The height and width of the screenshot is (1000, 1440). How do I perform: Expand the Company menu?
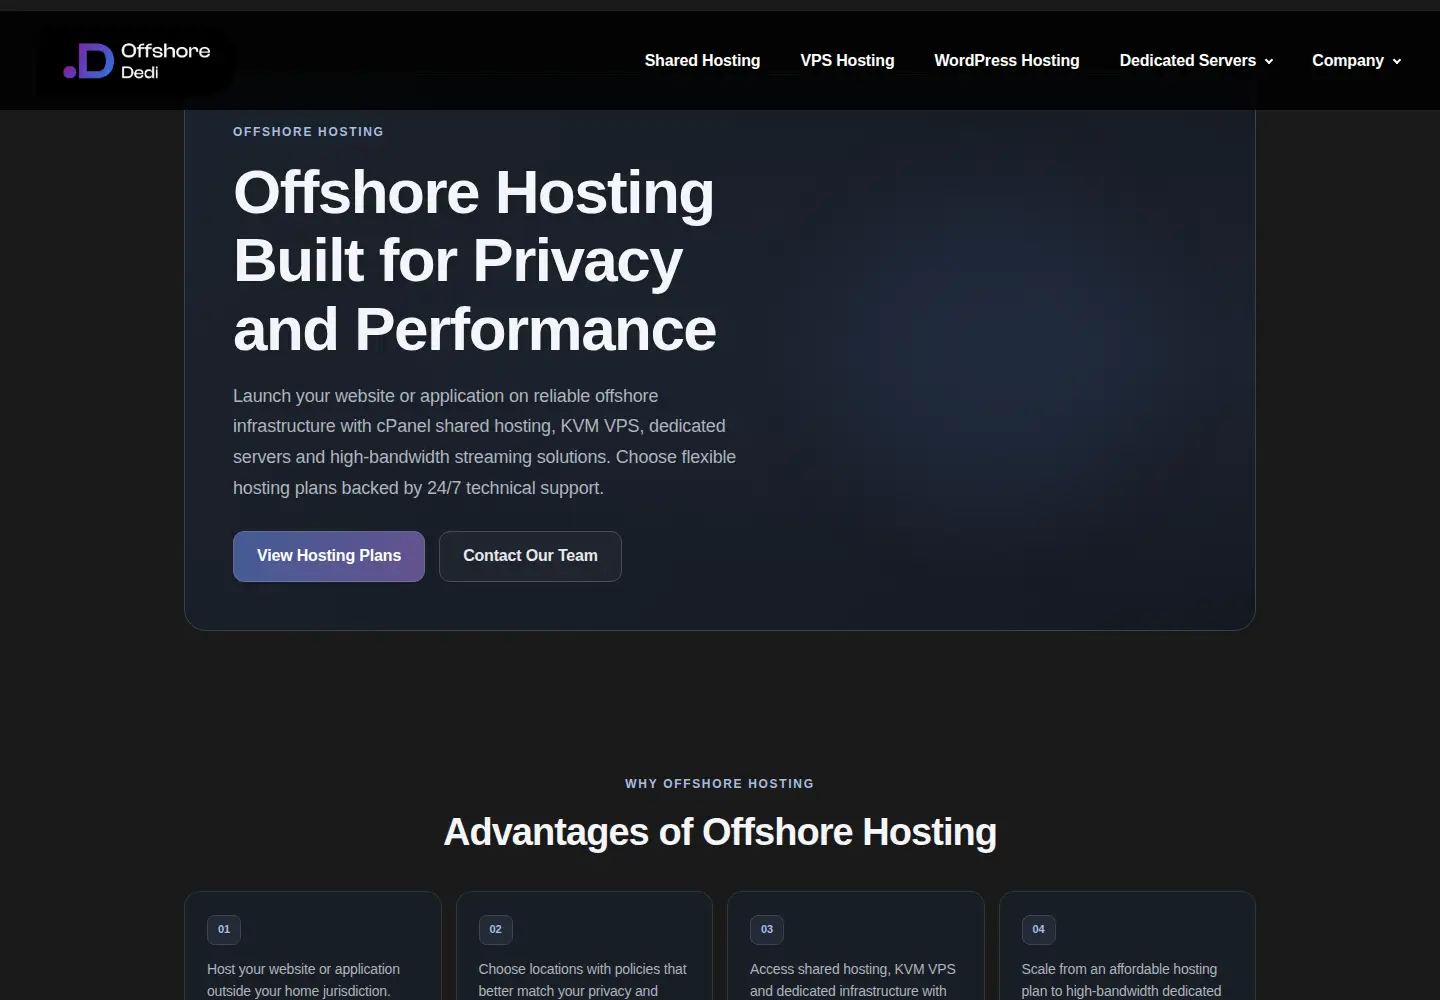(x=1356, y=60)
